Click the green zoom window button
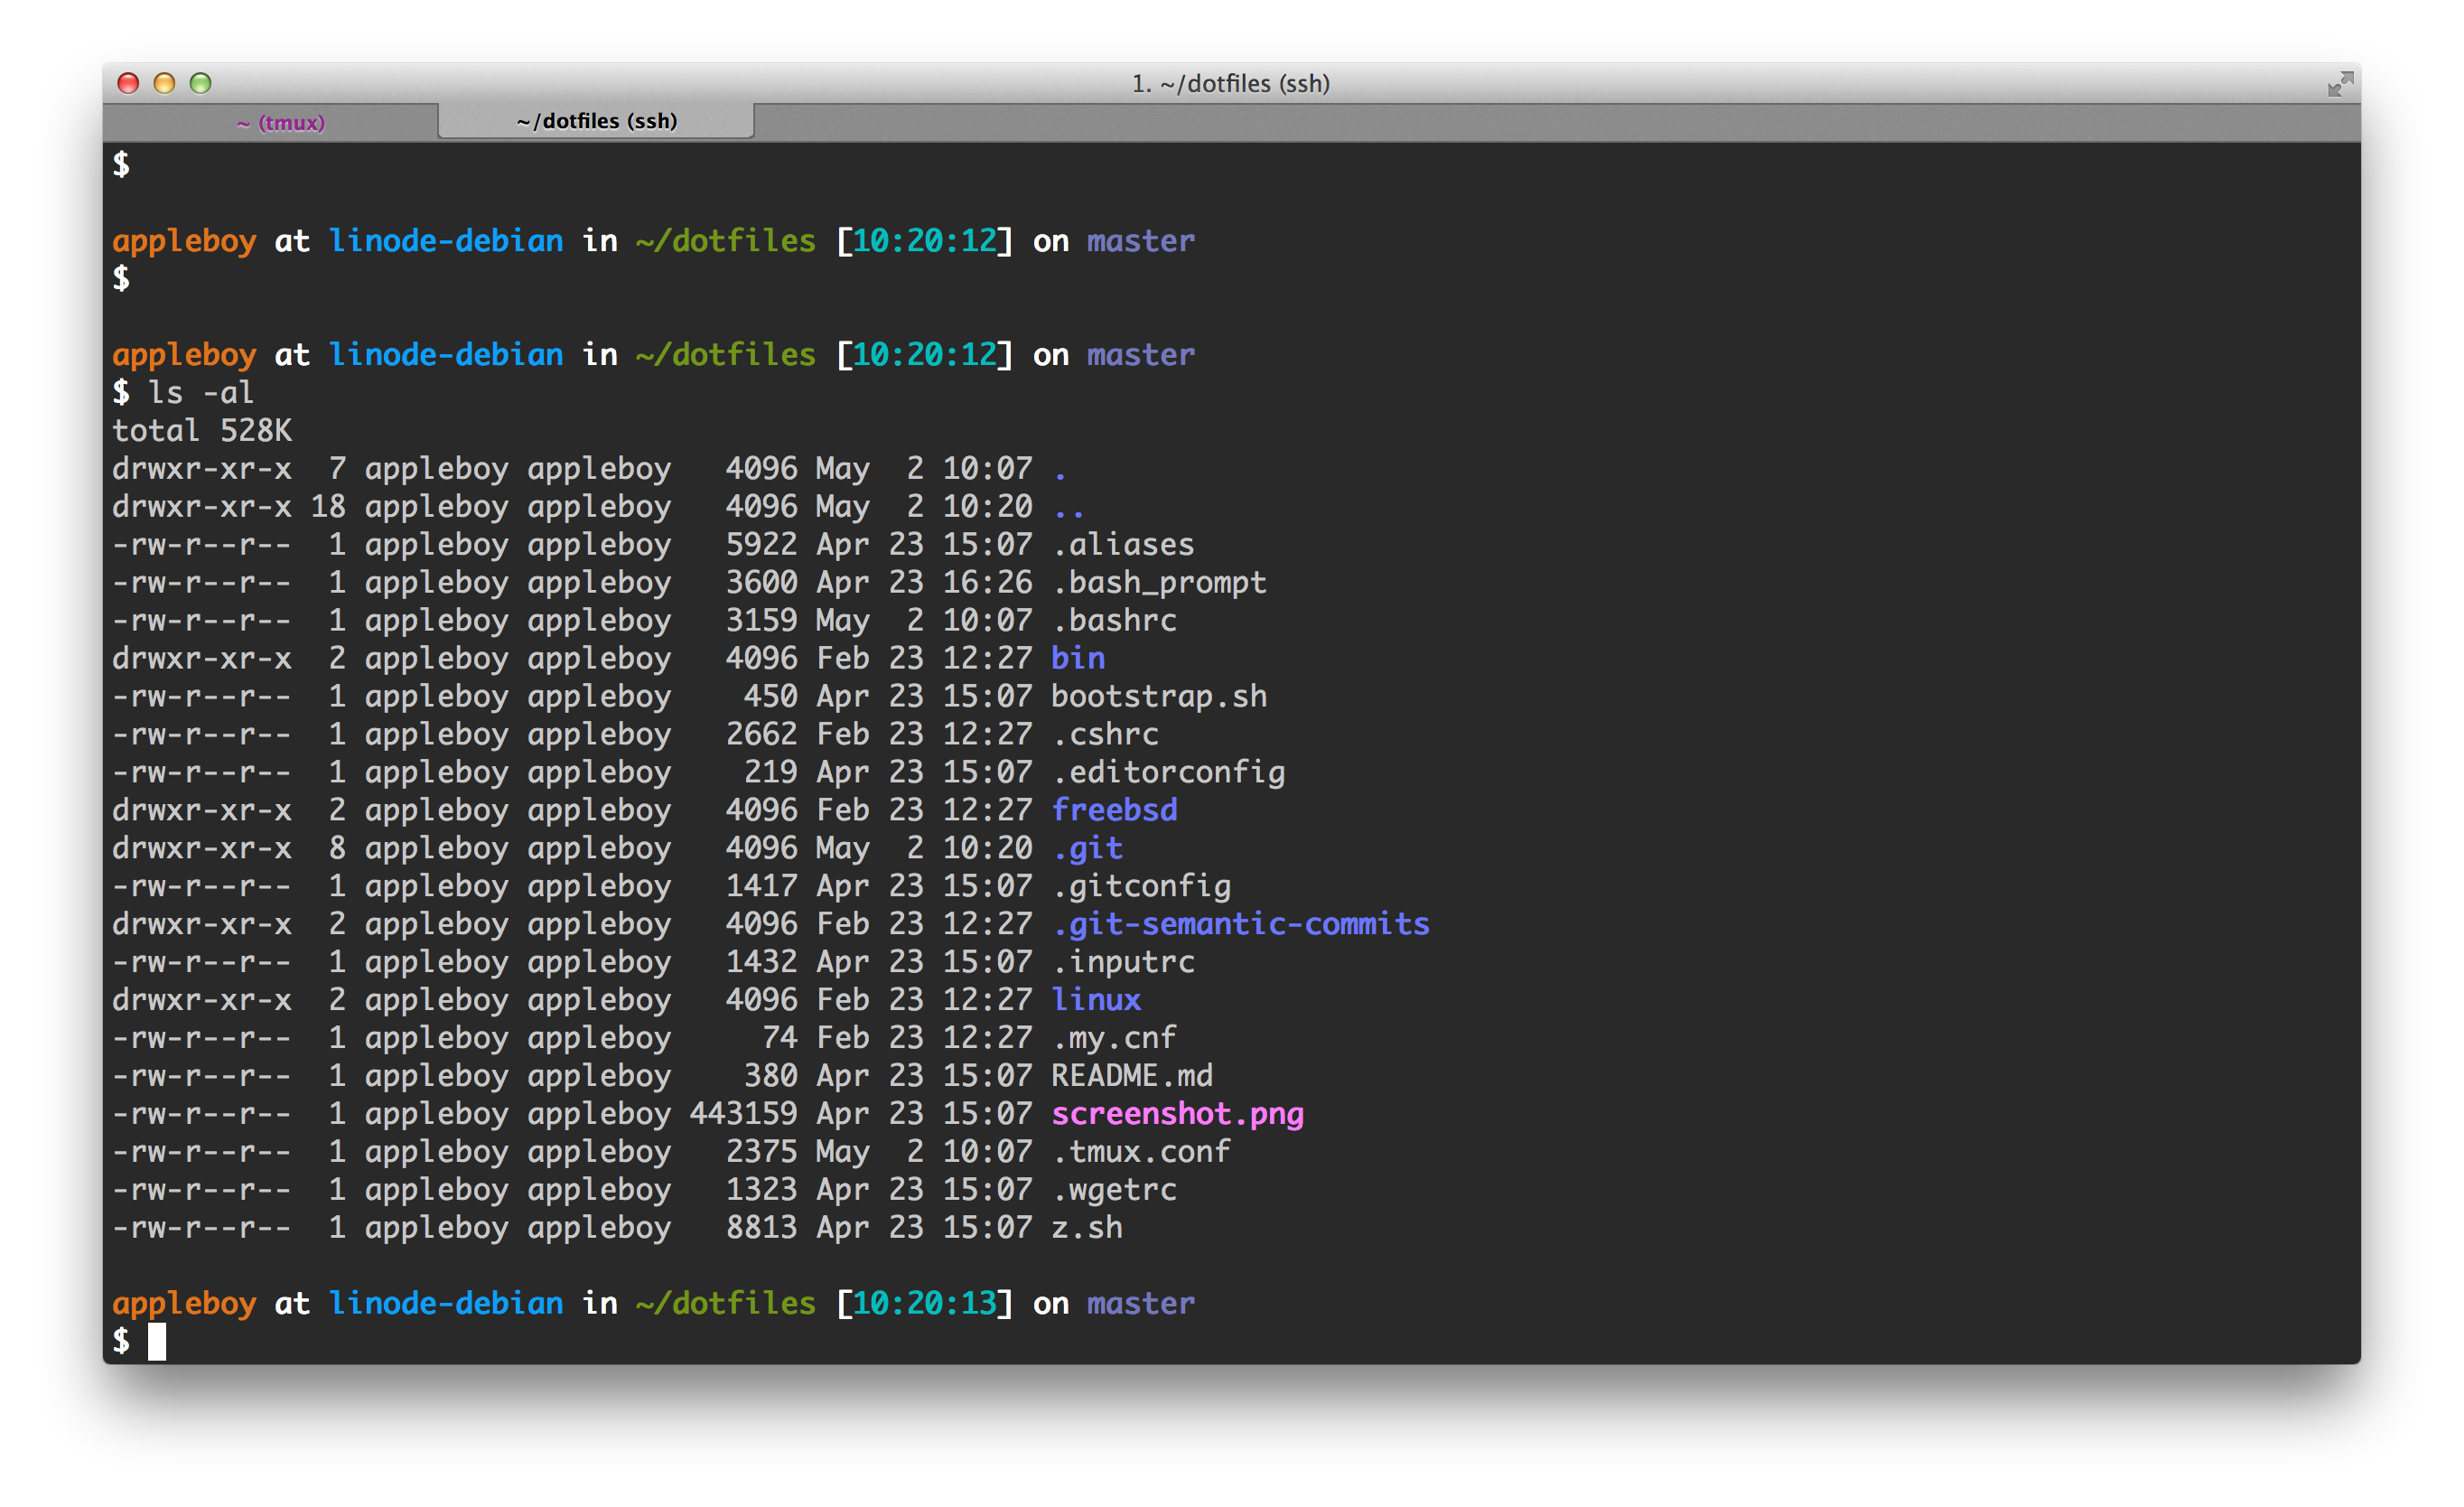This screenshot has height=1507, width=2464. [200, 83]
